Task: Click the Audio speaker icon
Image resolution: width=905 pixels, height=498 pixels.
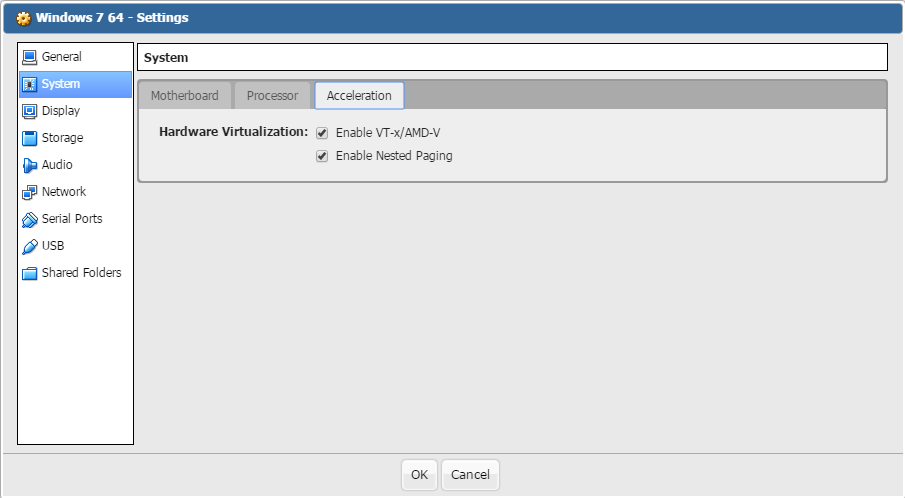Action: click(30, 165)
